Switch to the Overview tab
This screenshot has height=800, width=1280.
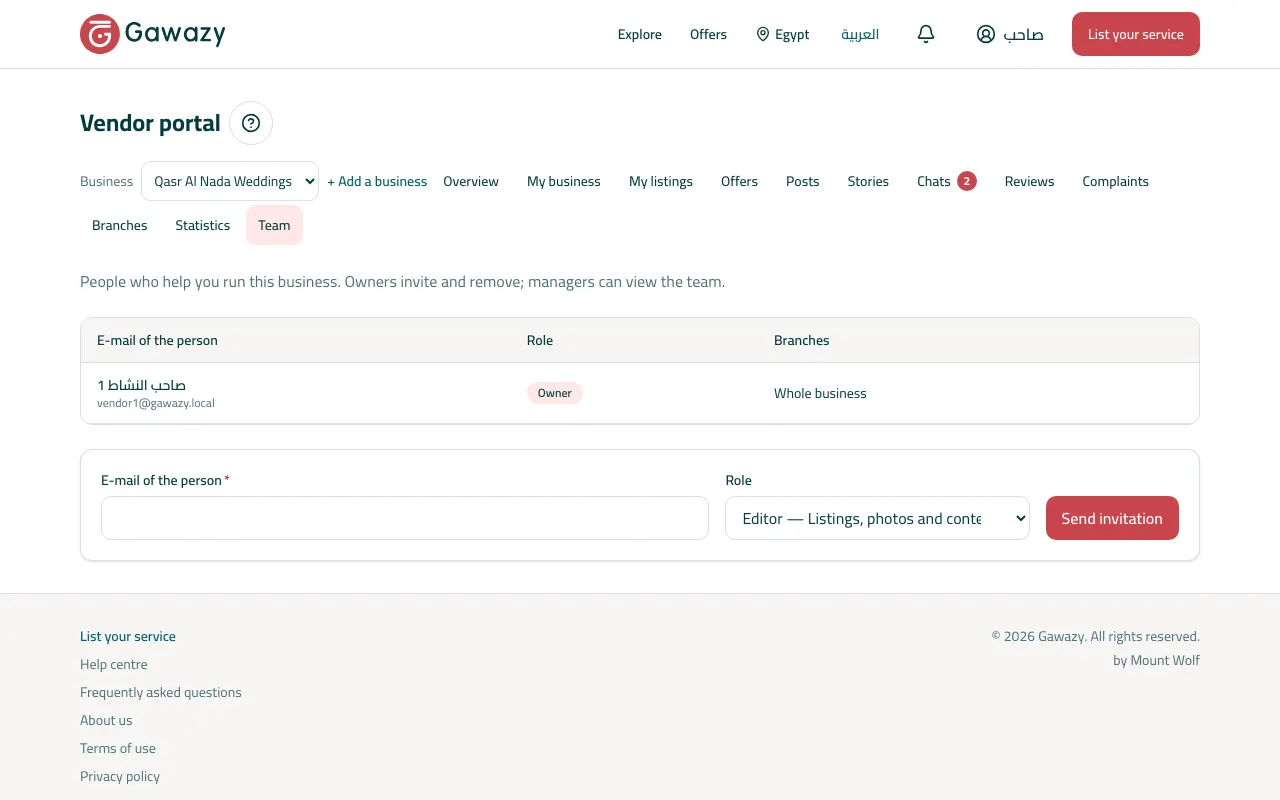coord(471,181)
